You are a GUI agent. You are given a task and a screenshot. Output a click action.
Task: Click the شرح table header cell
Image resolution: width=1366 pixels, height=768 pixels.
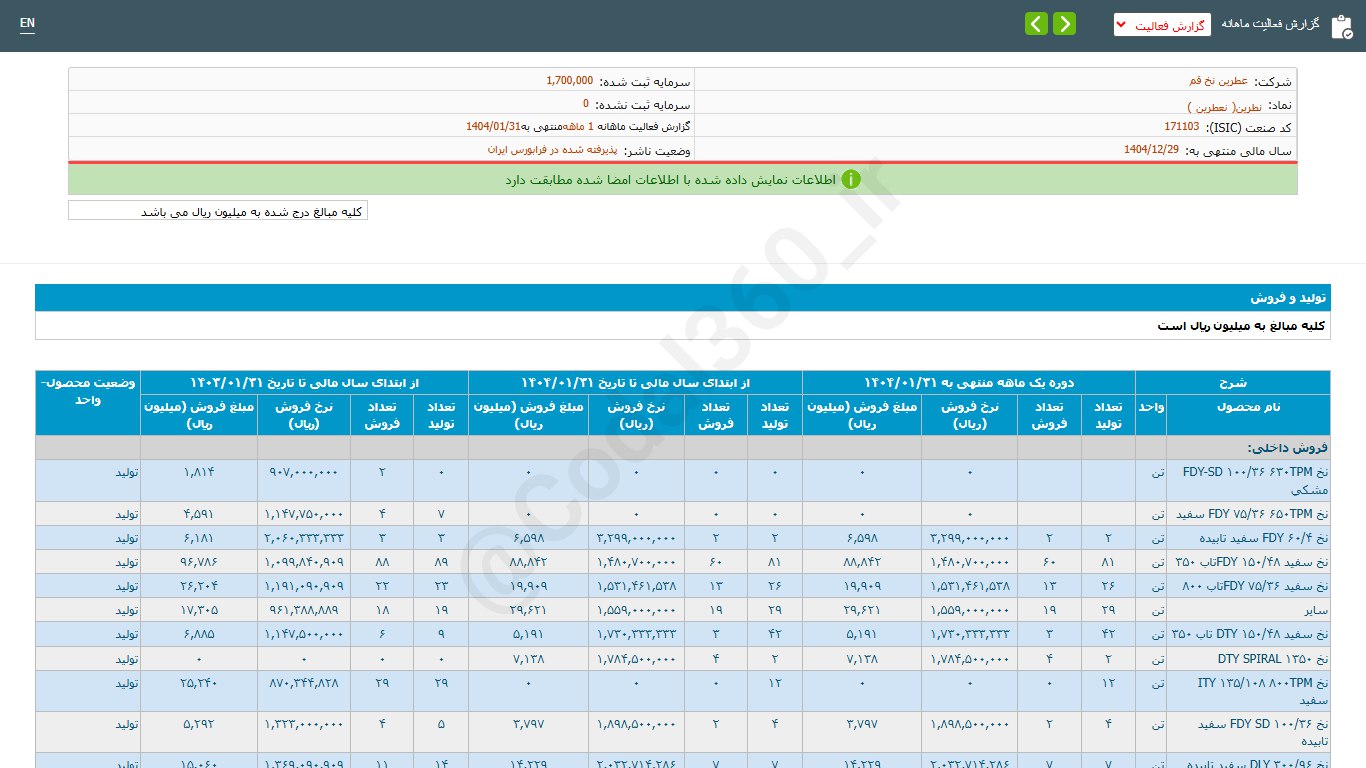click(x=1232, y=383)
